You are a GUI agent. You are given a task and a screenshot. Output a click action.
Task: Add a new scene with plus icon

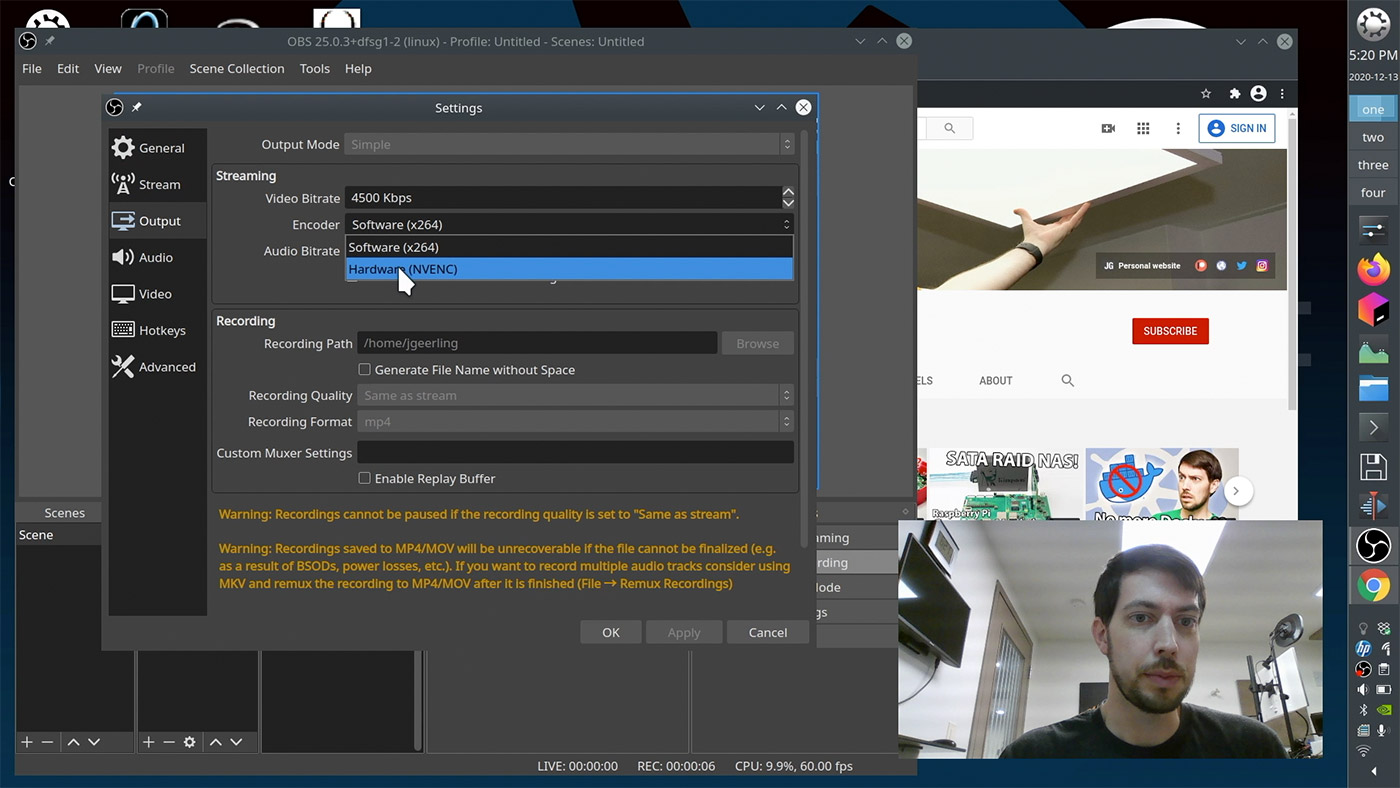point(27,742)
